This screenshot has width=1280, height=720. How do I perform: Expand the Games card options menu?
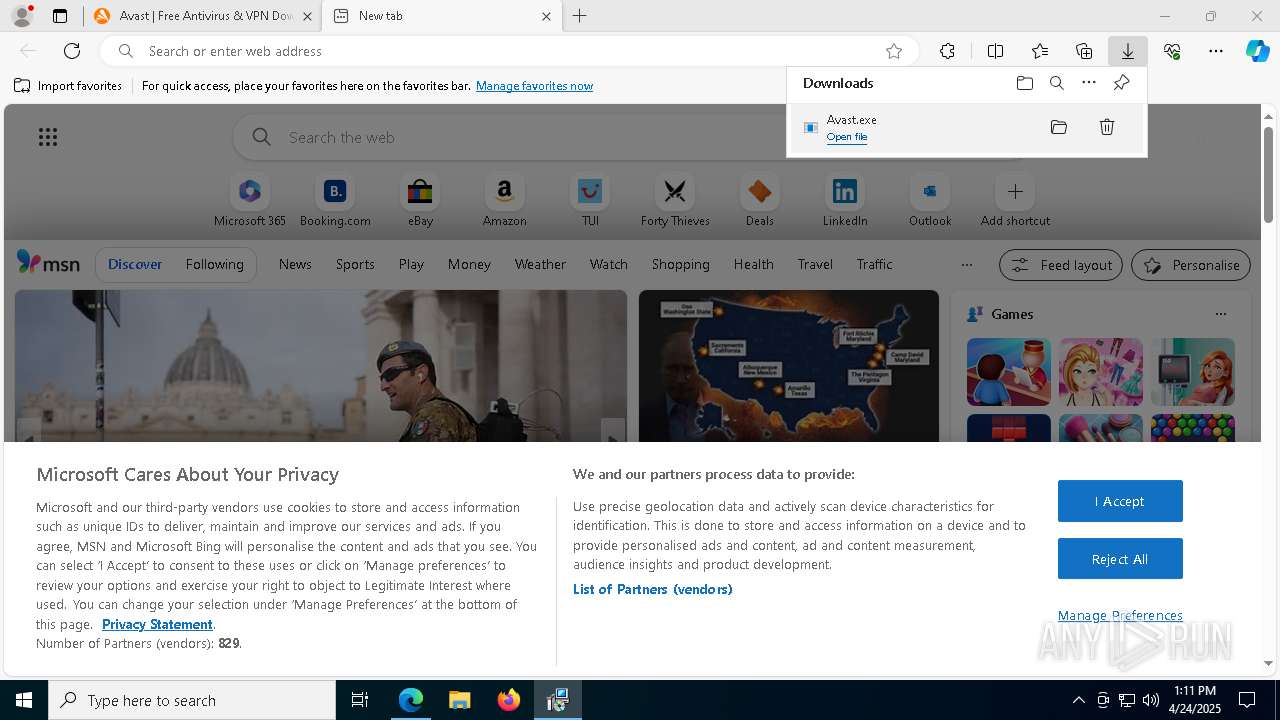point(1220,314)
